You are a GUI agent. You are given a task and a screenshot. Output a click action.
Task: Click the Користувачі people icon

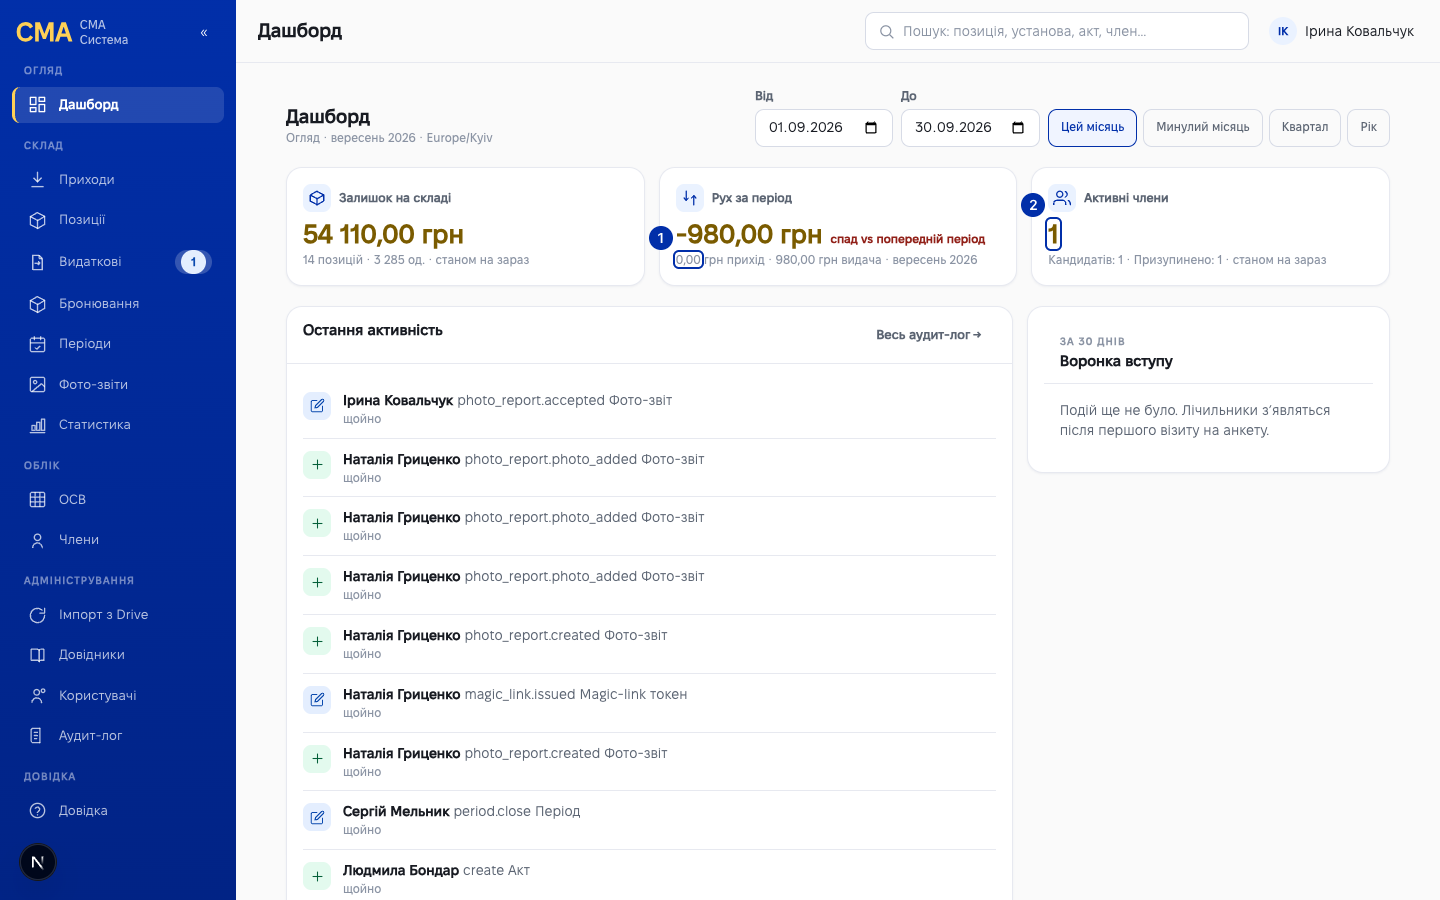[x=37, y=696]
